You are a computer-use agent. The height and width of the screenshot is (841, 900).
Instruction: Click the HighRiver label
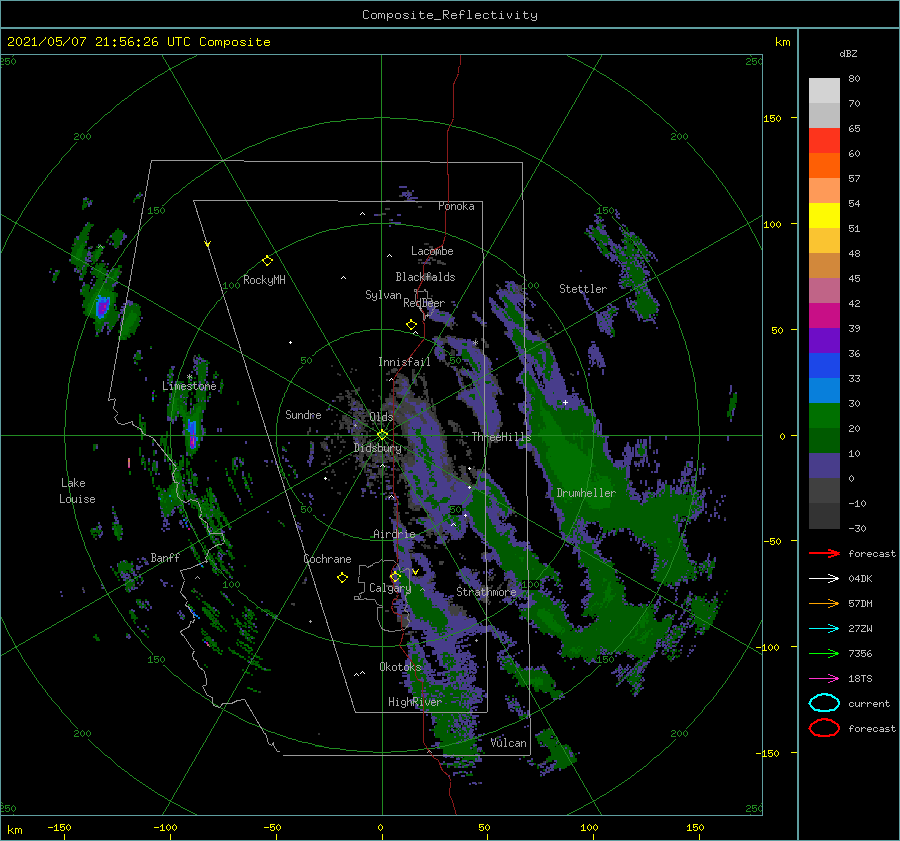[414, 702]
